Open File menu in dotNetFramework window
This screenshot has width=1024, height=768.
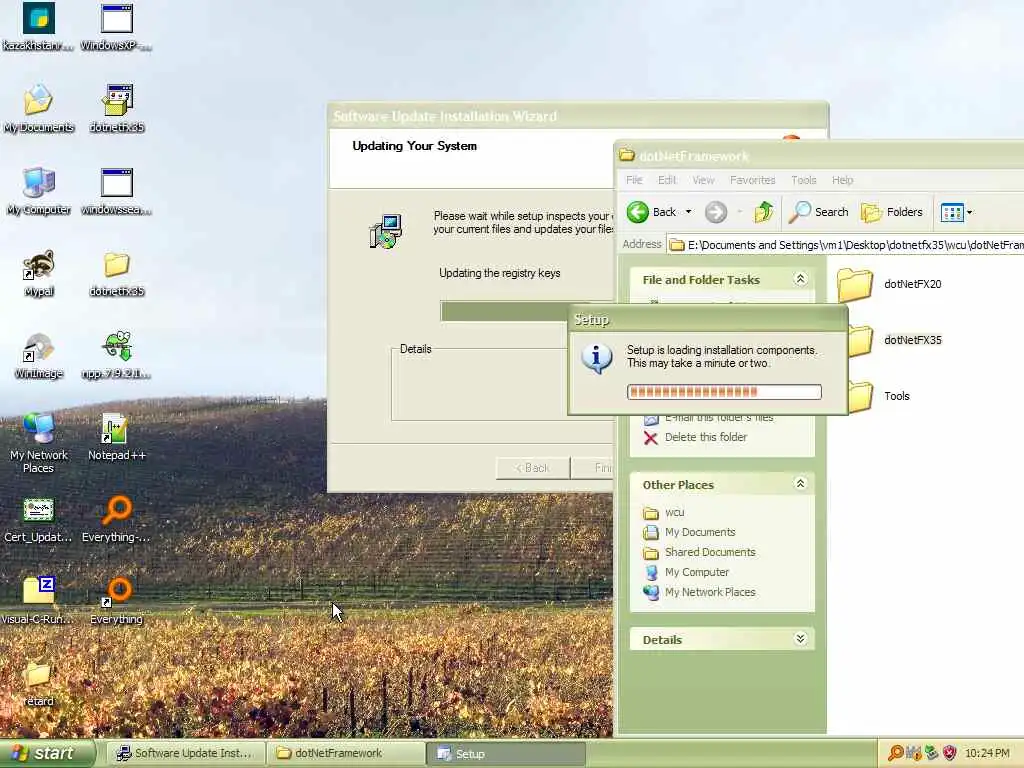tap(634, 180)
